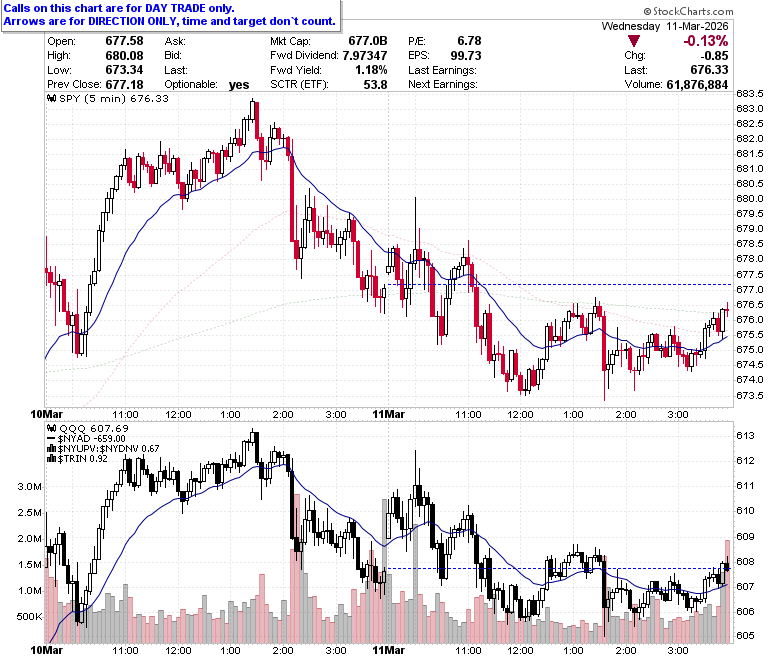Click the Volume 61,876,884 value
Image resolution: width=780 pixels, height=659 pixels.
tap(697, 85)
